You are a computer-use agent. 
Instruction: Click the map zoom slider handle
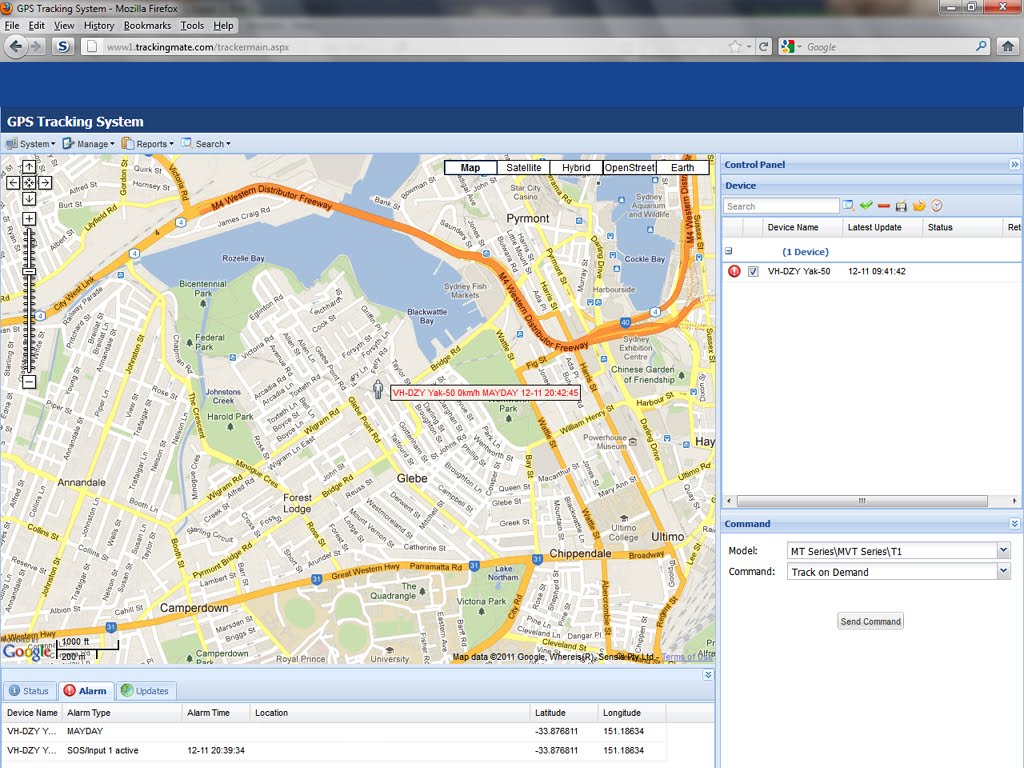pos(29,272)
